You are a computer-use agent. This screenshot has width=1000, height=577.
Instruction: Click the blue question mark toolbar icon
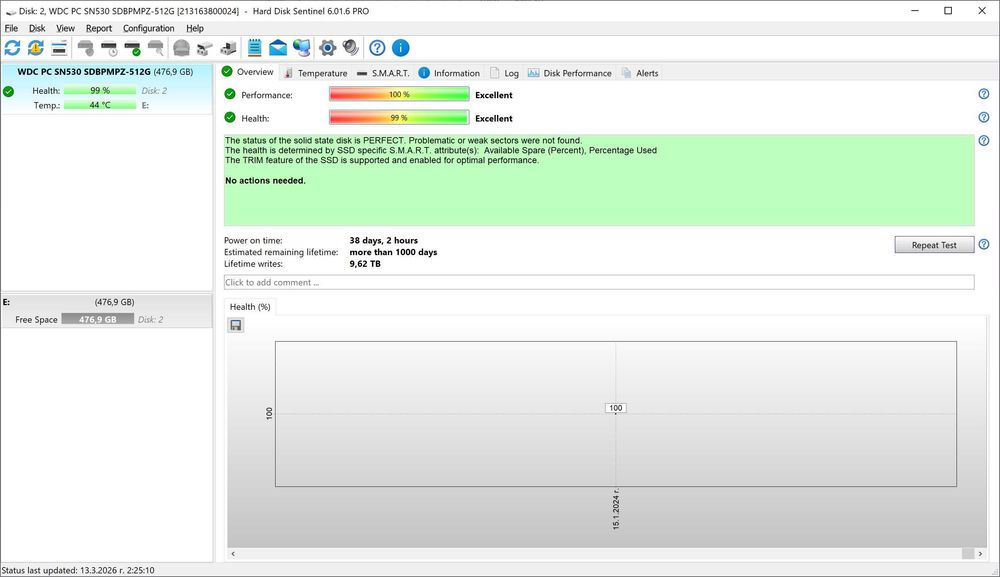point(378,48)
